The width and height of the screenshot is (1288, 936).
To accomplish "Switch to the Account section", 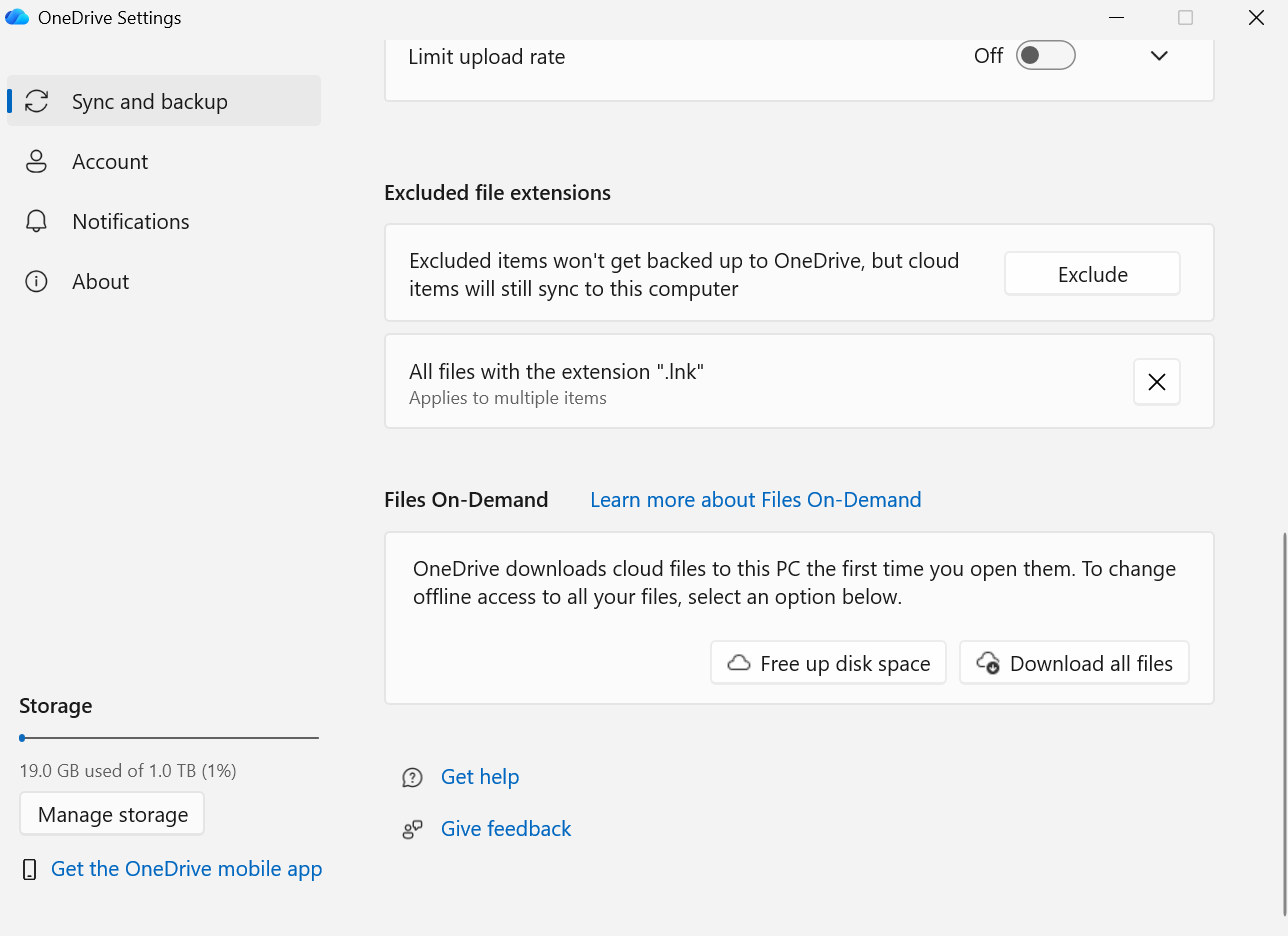I will click(x=164, y=161).
